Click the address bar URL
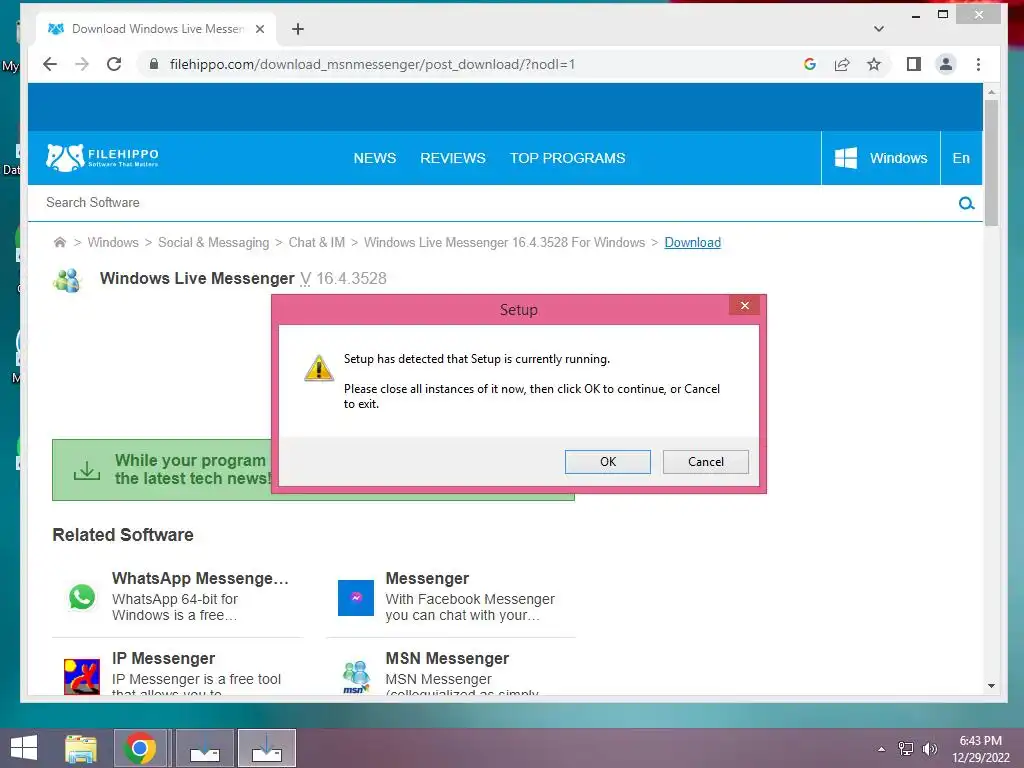 (372, 64)
